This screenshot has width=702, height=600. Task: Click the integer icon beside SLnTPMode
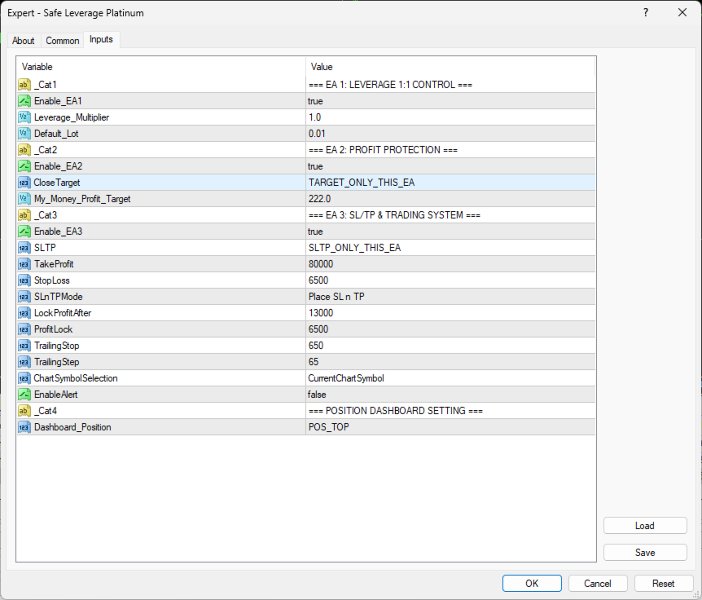tap(24, 296)
